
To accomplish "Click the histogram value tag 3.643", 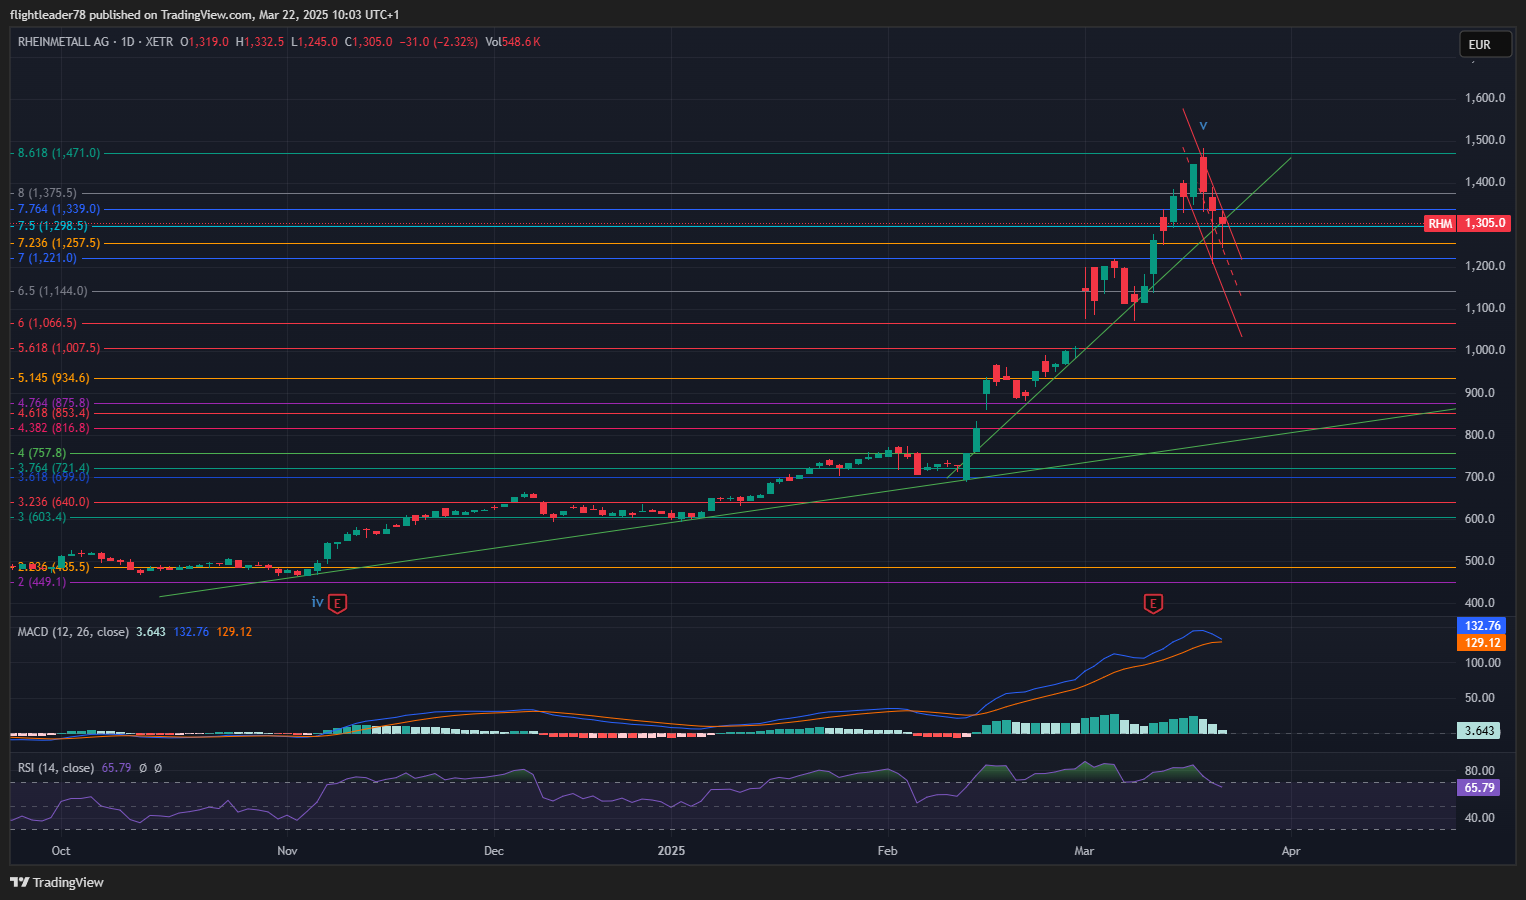I will pyautogui.click(x=1479, y=731).
